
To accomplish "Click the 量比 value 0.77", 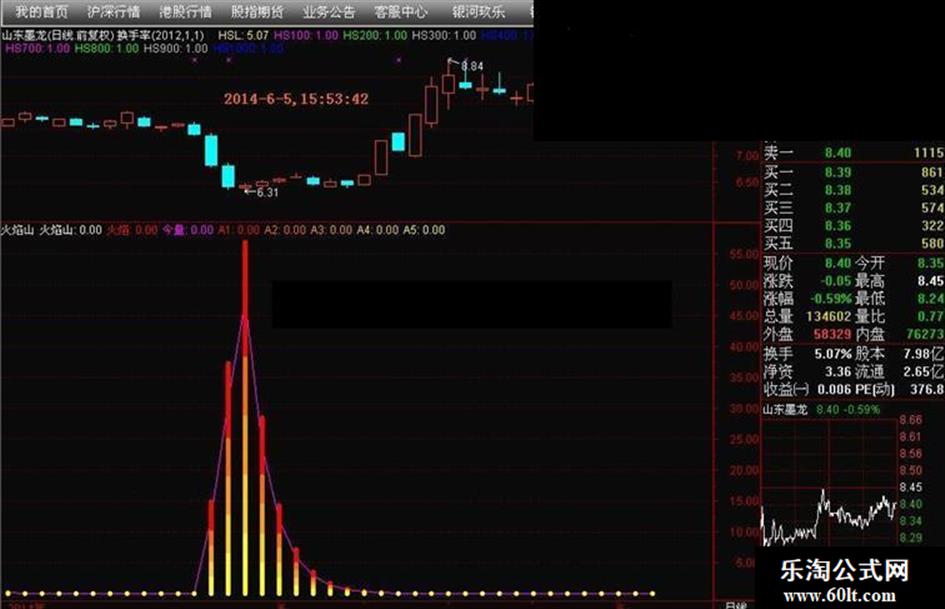I will [x=931, y=317].
